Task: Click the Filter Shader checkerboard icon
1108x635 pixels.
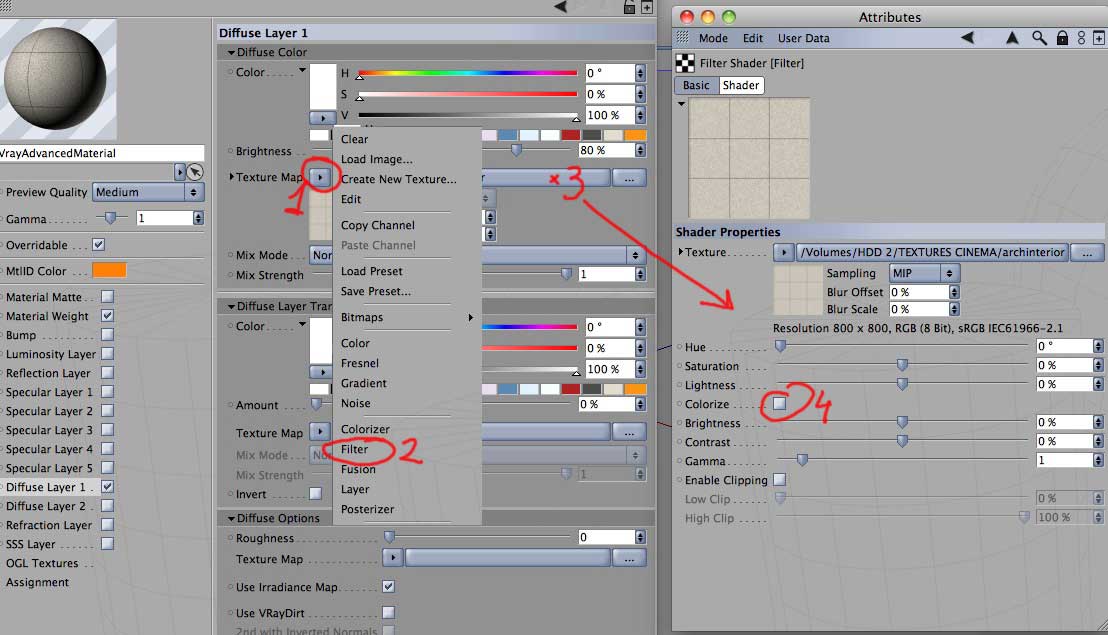Action: coord(685,63)
